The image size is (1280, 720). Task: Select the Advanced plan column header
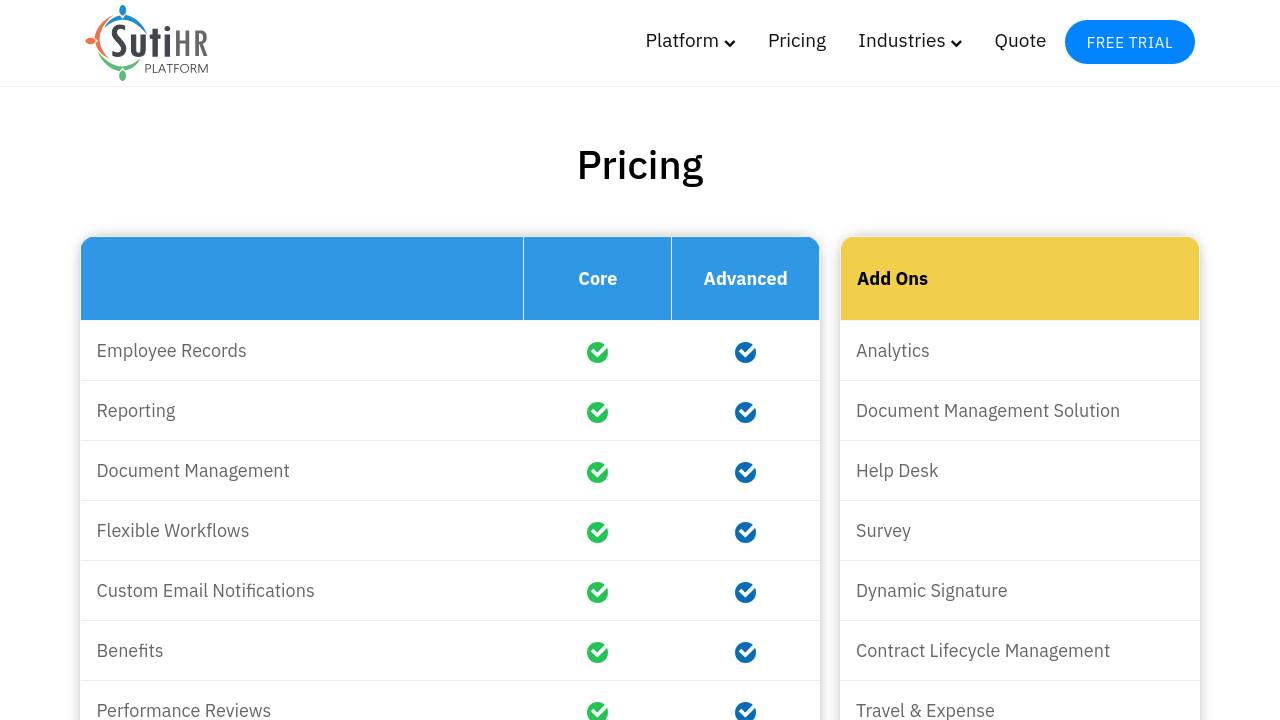[745, 279]
